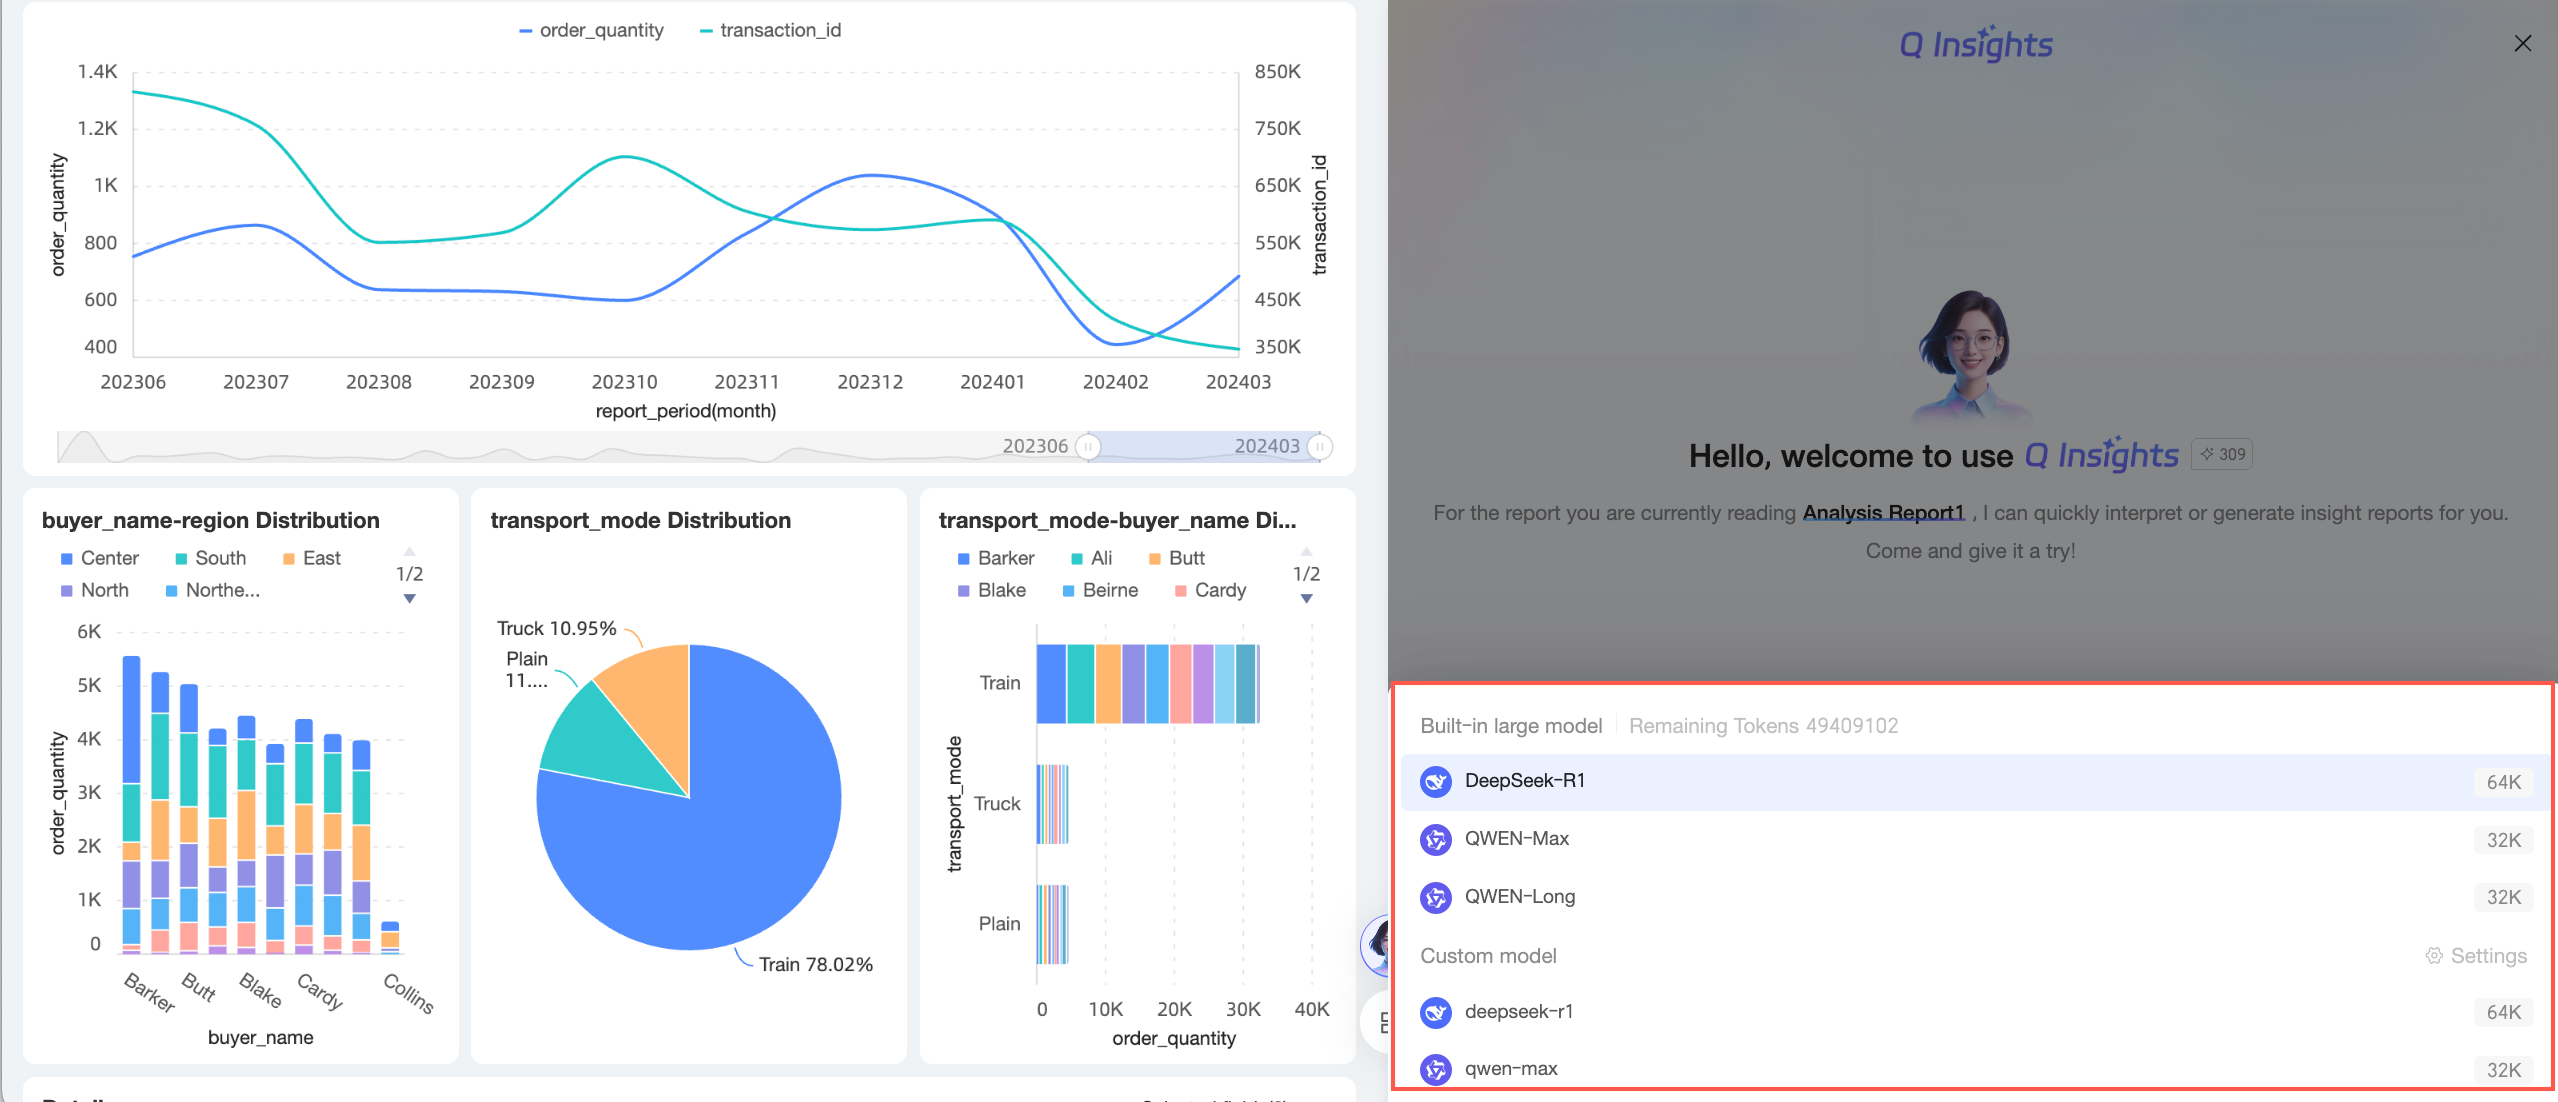The width and height of the screenshot is (2558, 1102).
Task: Click floating assistant avatar on dashboard edge
Action: point(1377,944)
